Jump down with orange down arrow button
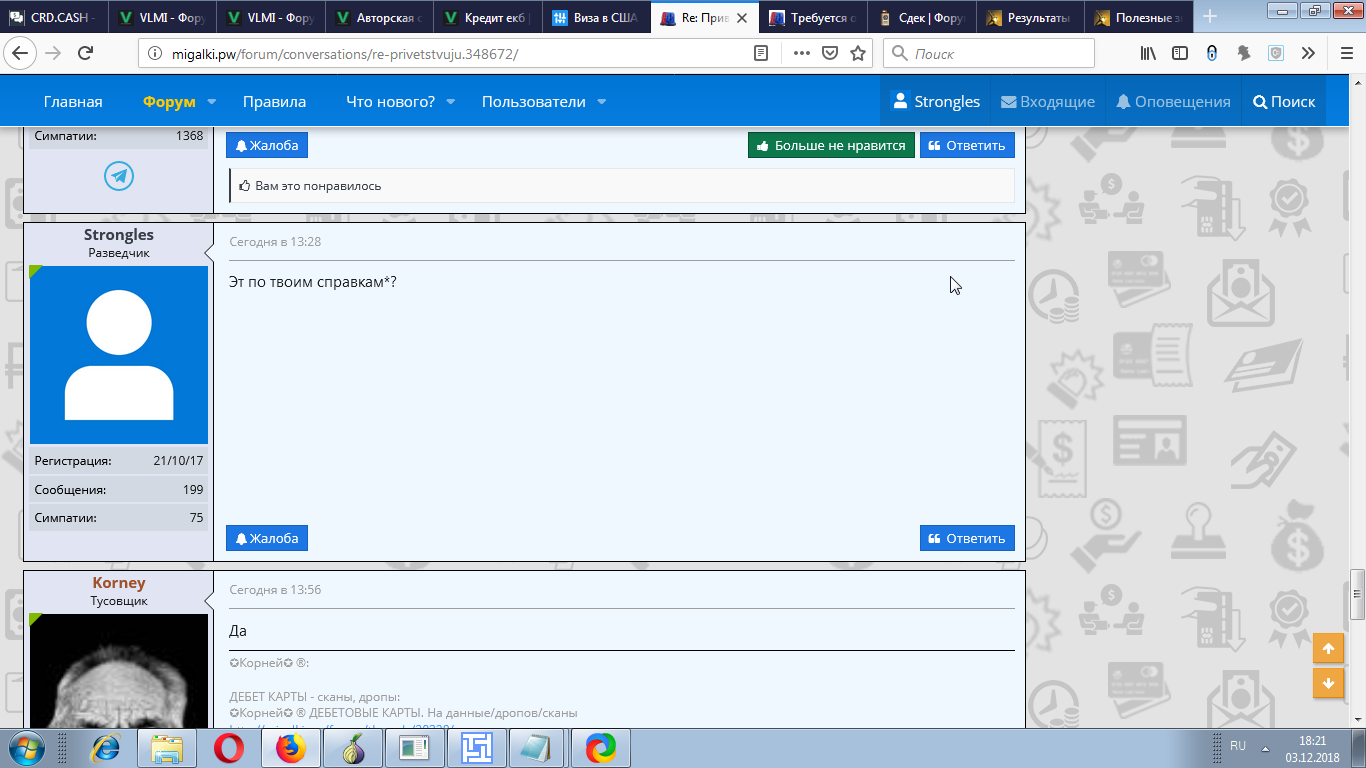The height and width of the screenshot is (768, 1366). click(x=1328, y=683)
